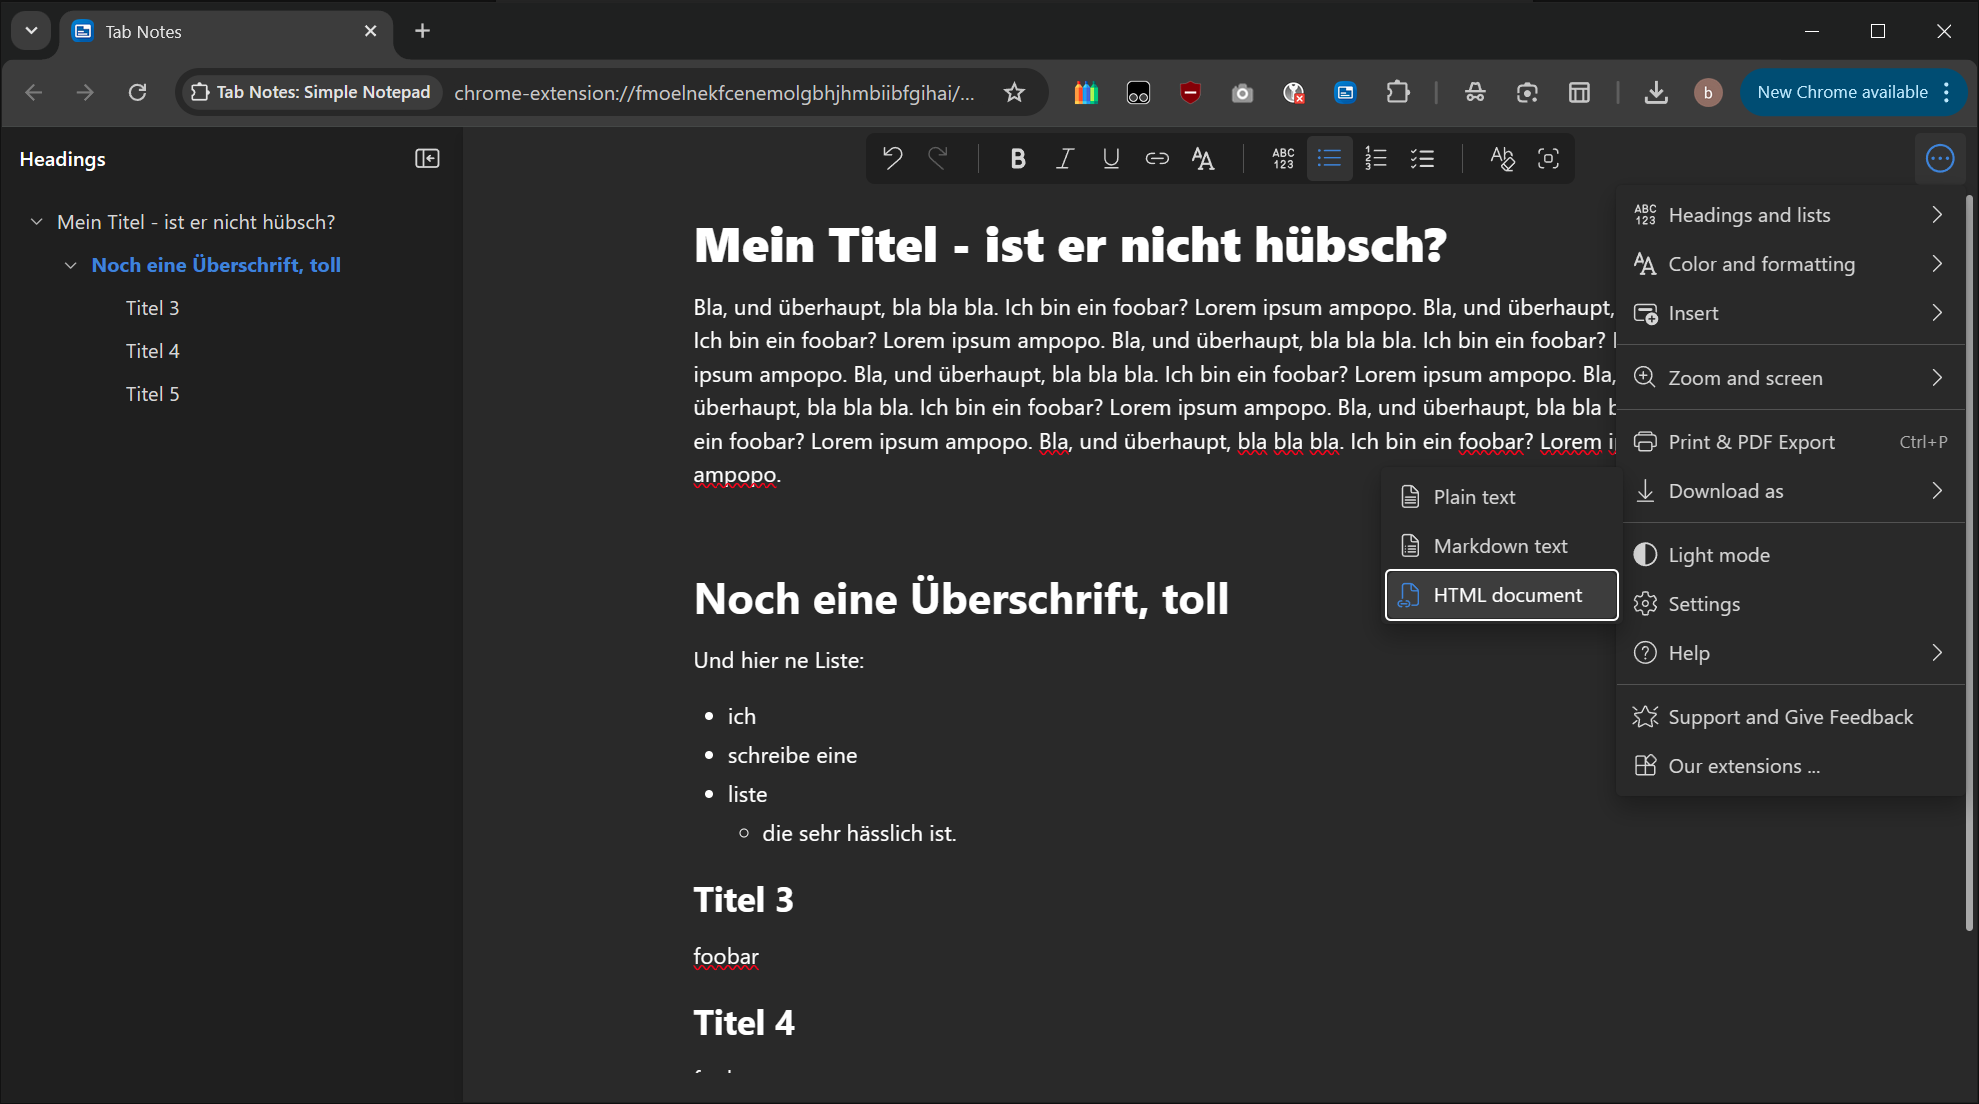
Task: Collapse 'Mein Titel' heading tree node
Action: 37,222
